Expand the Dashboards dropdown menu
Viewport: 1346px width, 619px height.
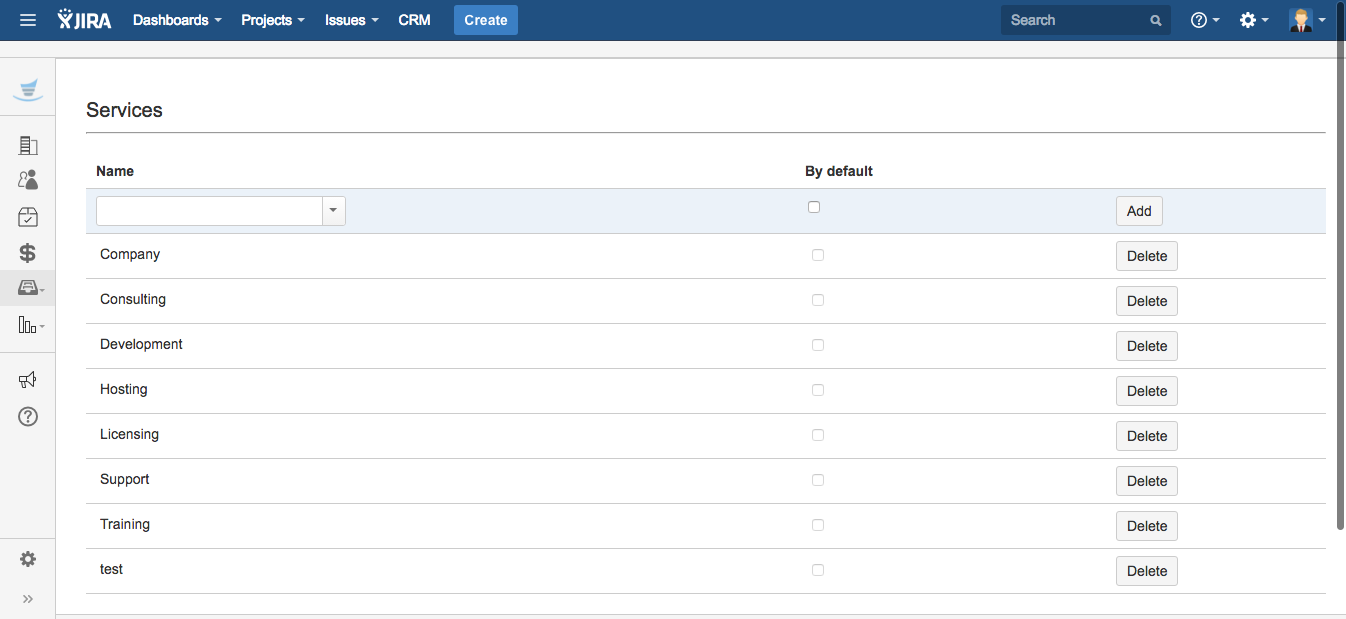tap(177, 20)
